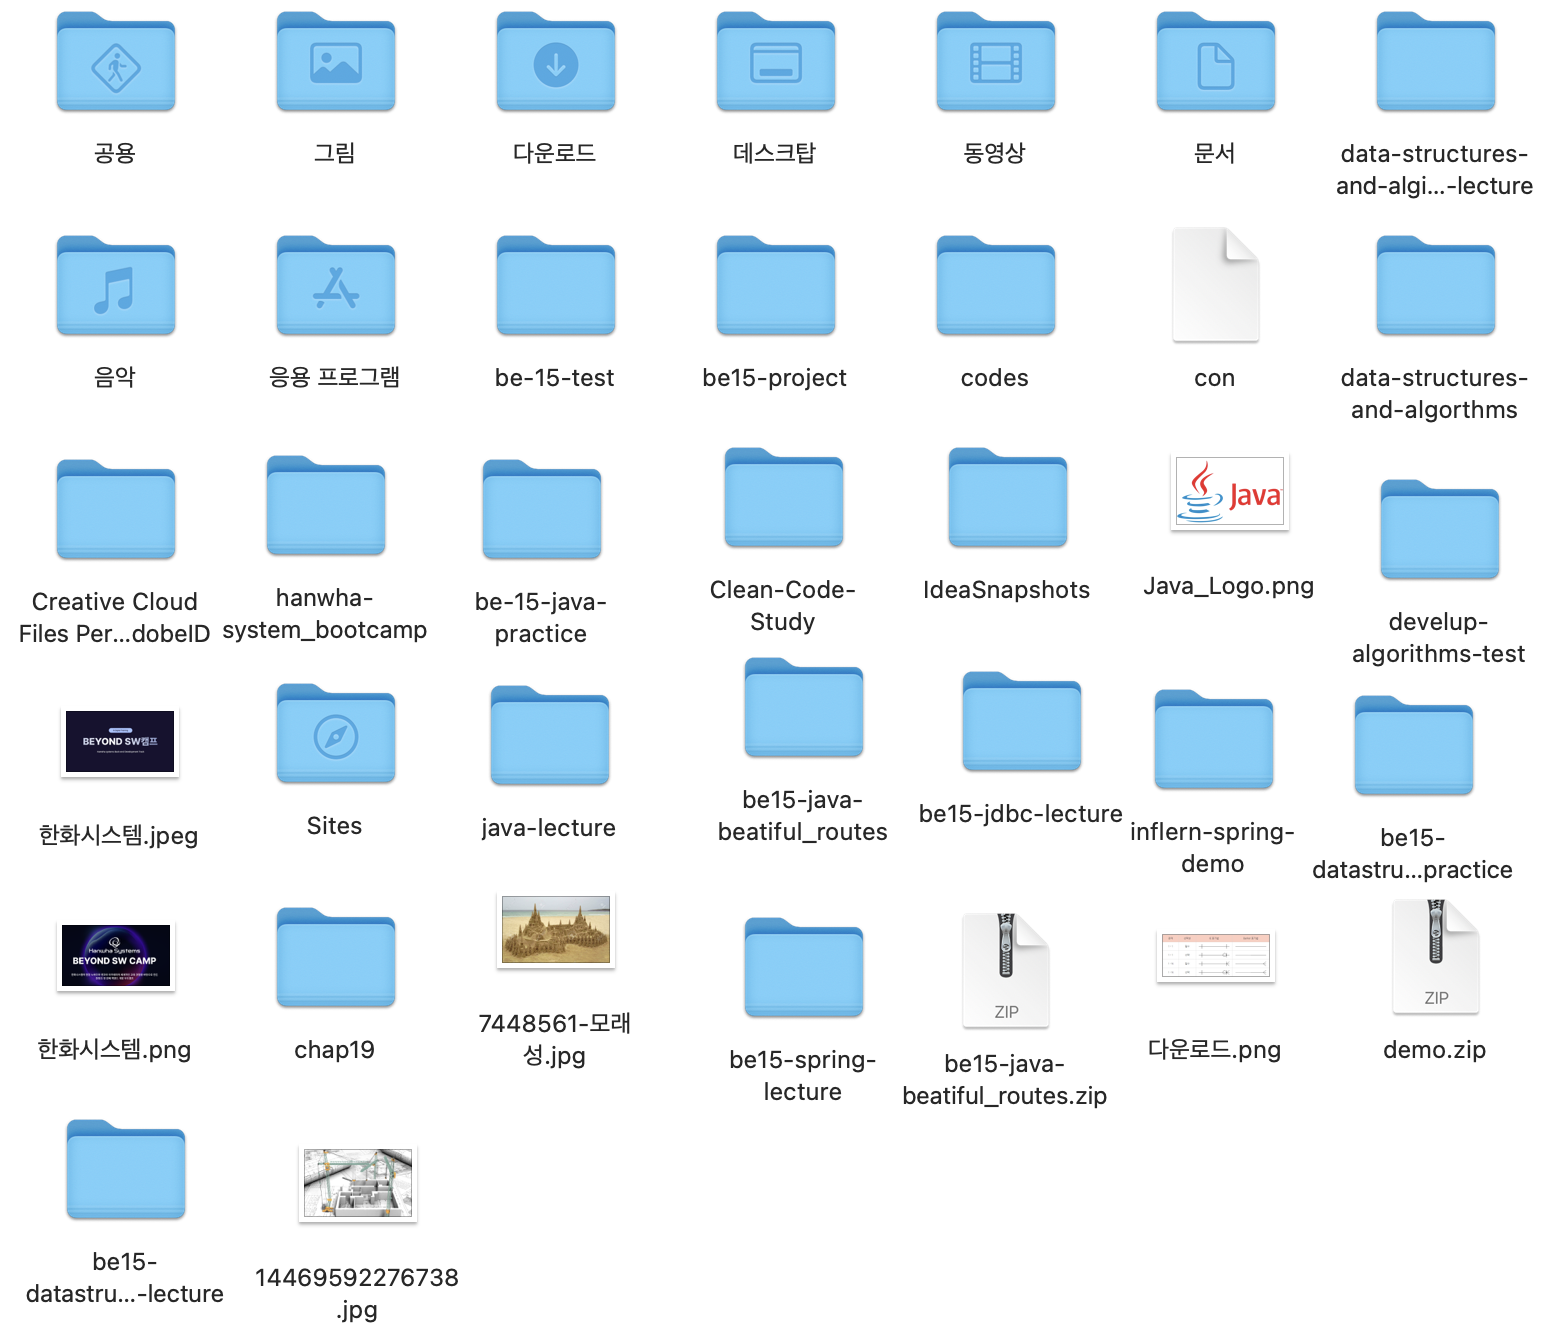Select the 한화시스템.png image thumbnail
This screenshot has width=1550, height=1326.
click(x=116, y=956)
